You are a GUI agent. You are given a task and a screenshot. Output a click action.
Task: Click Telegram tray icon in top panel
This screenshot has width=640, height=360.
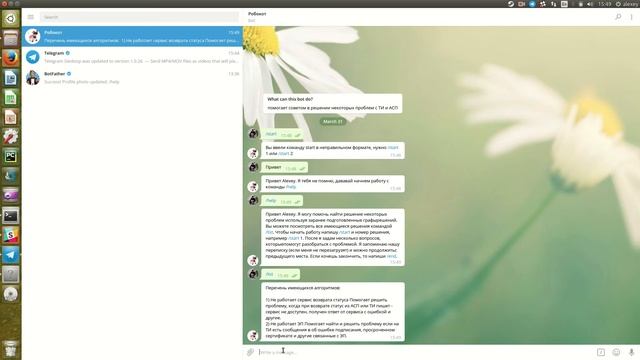[532, 4]
